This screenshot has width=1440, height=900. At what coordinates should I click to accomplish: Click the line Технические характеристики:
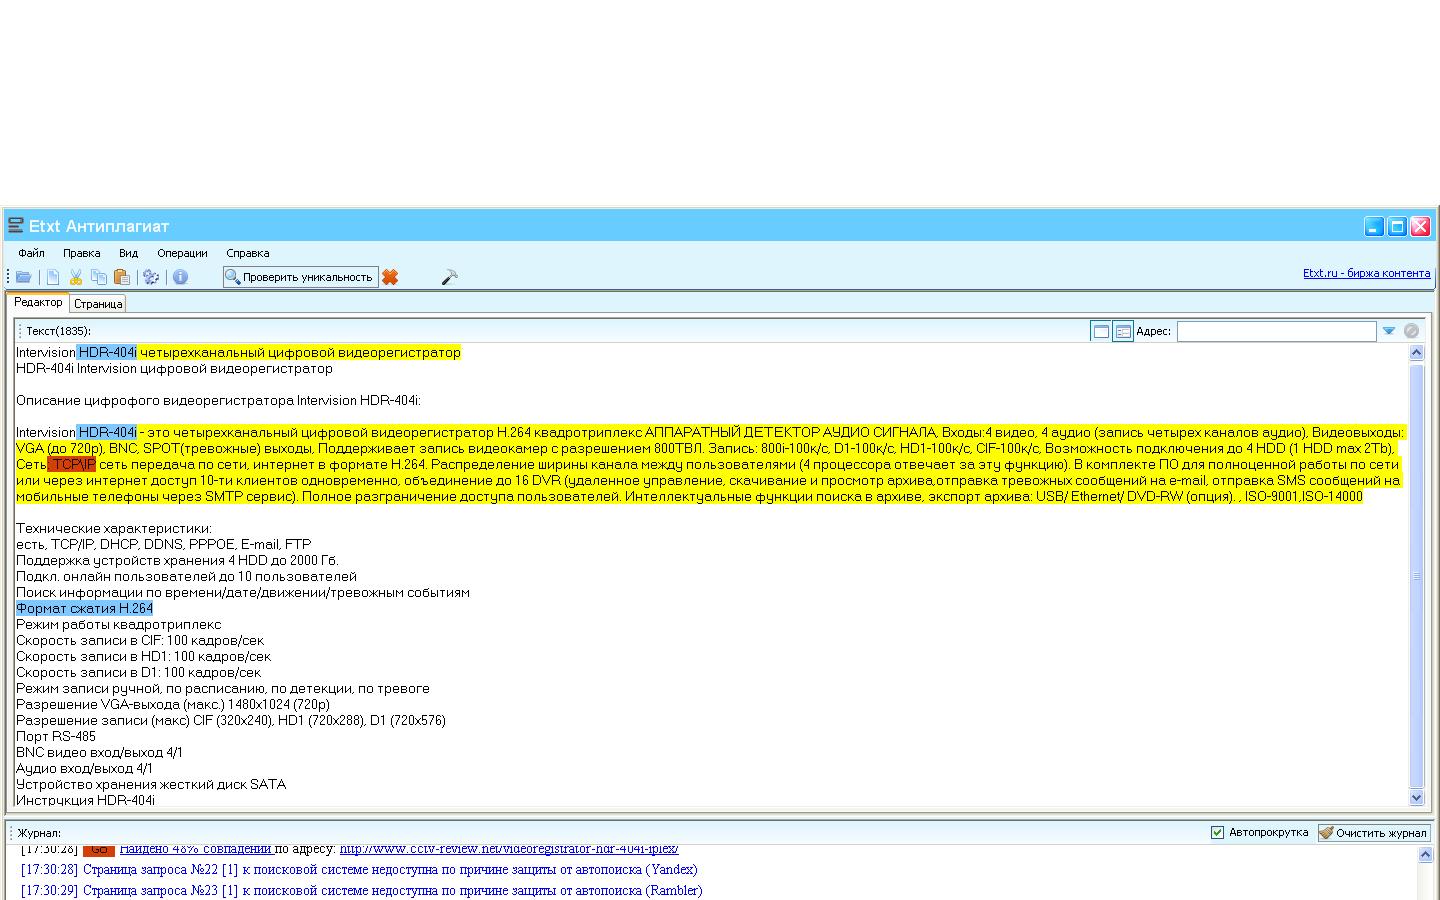[114, 528]
